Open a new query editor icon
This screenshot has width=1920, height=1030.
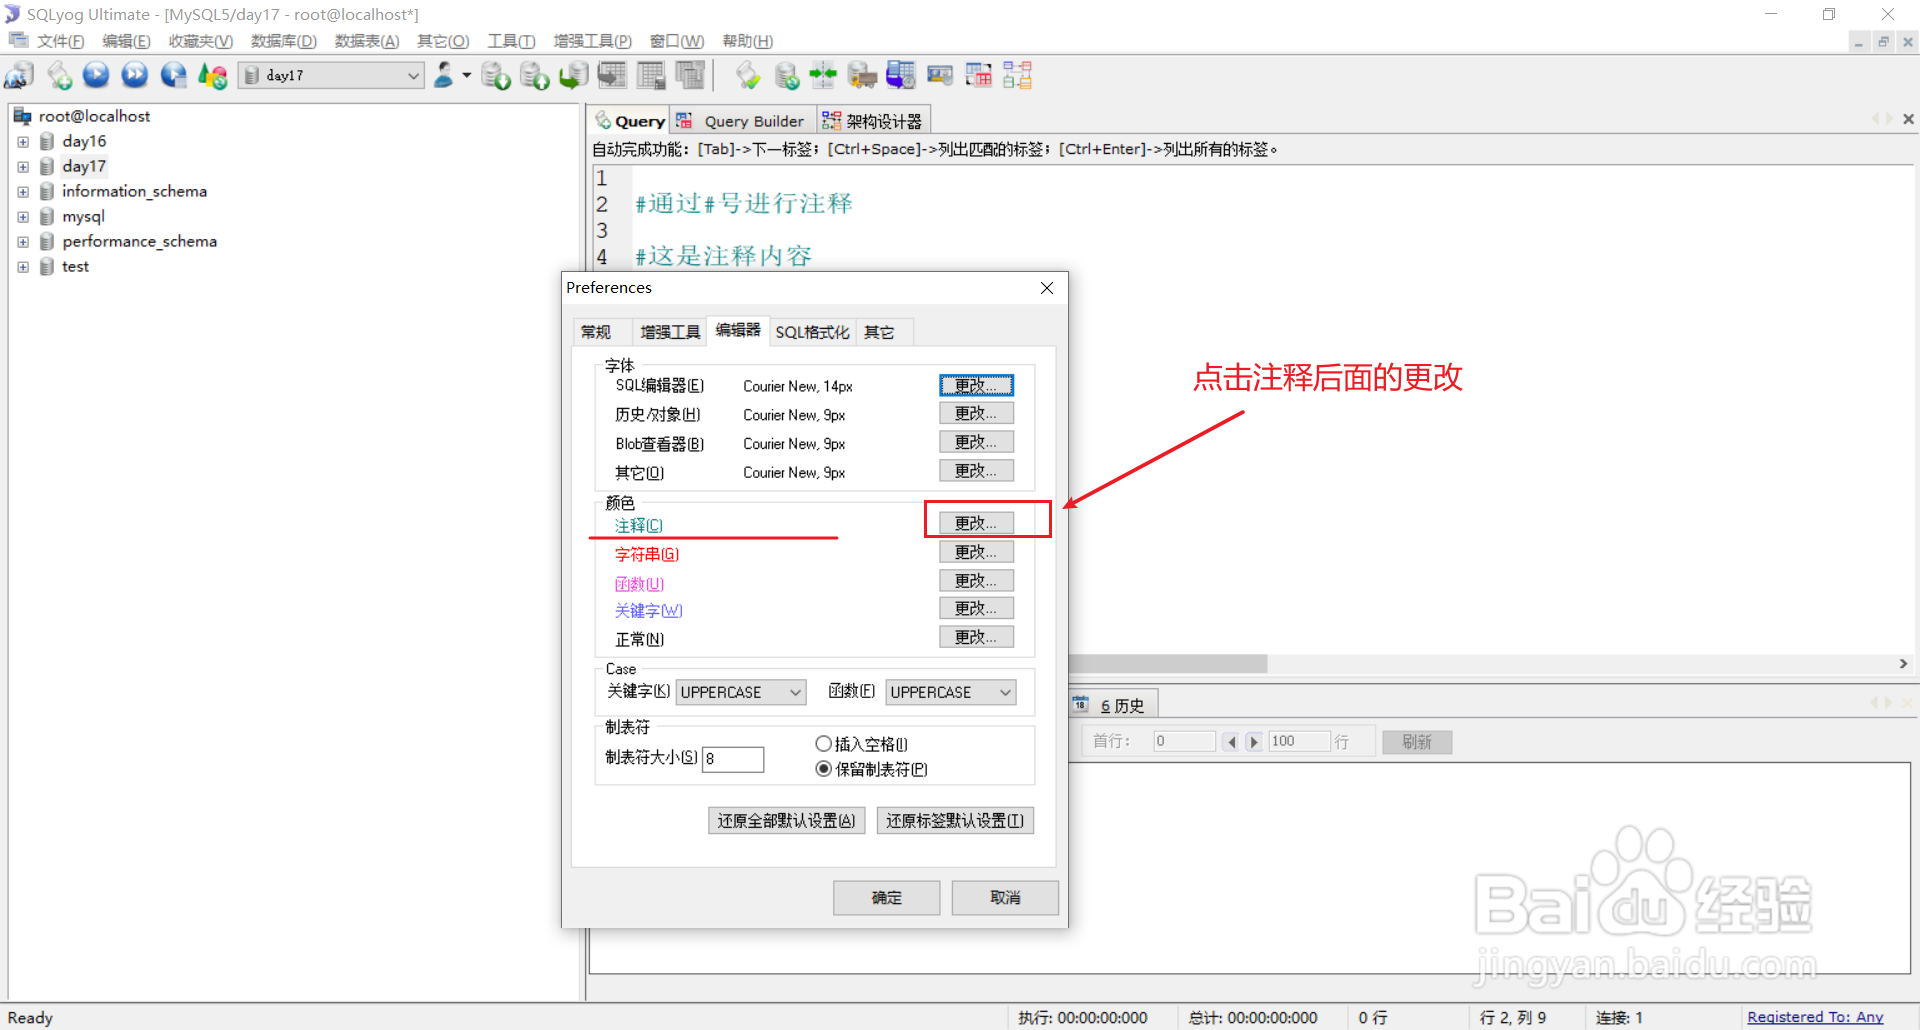pos(59,75)
